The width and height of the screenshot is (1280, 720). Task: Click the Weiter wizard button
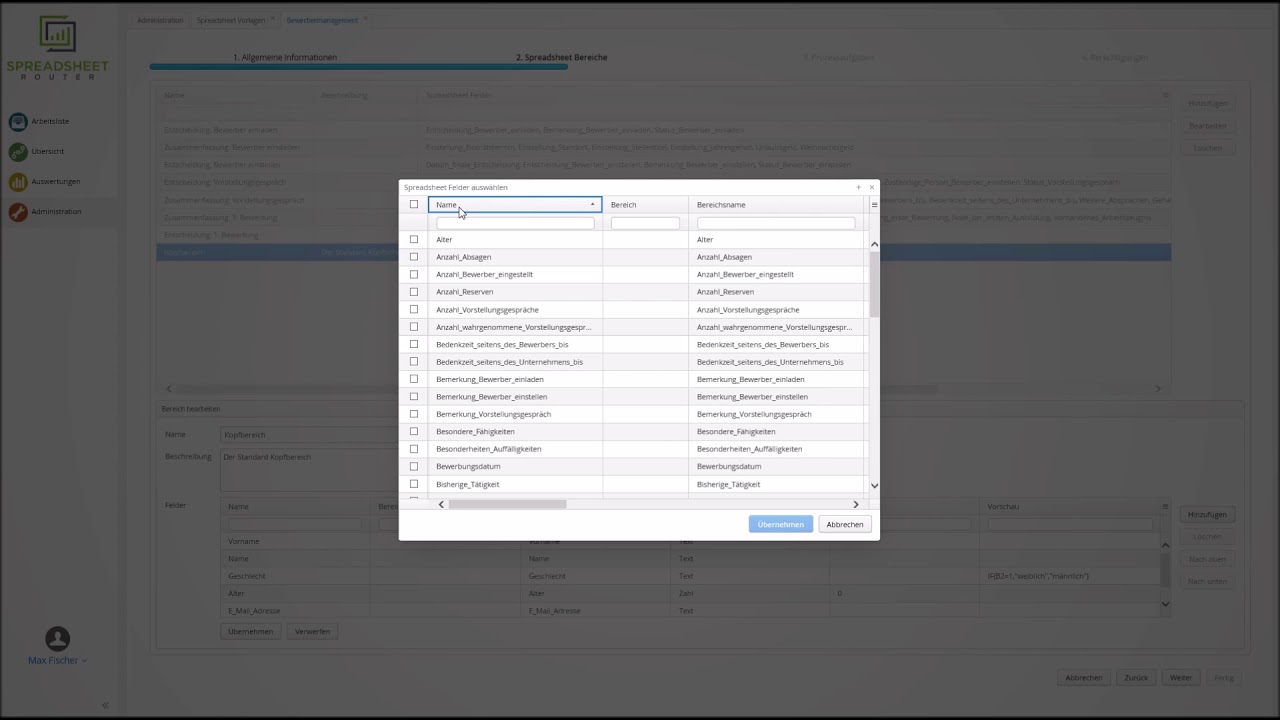(x=1181, y=677)
